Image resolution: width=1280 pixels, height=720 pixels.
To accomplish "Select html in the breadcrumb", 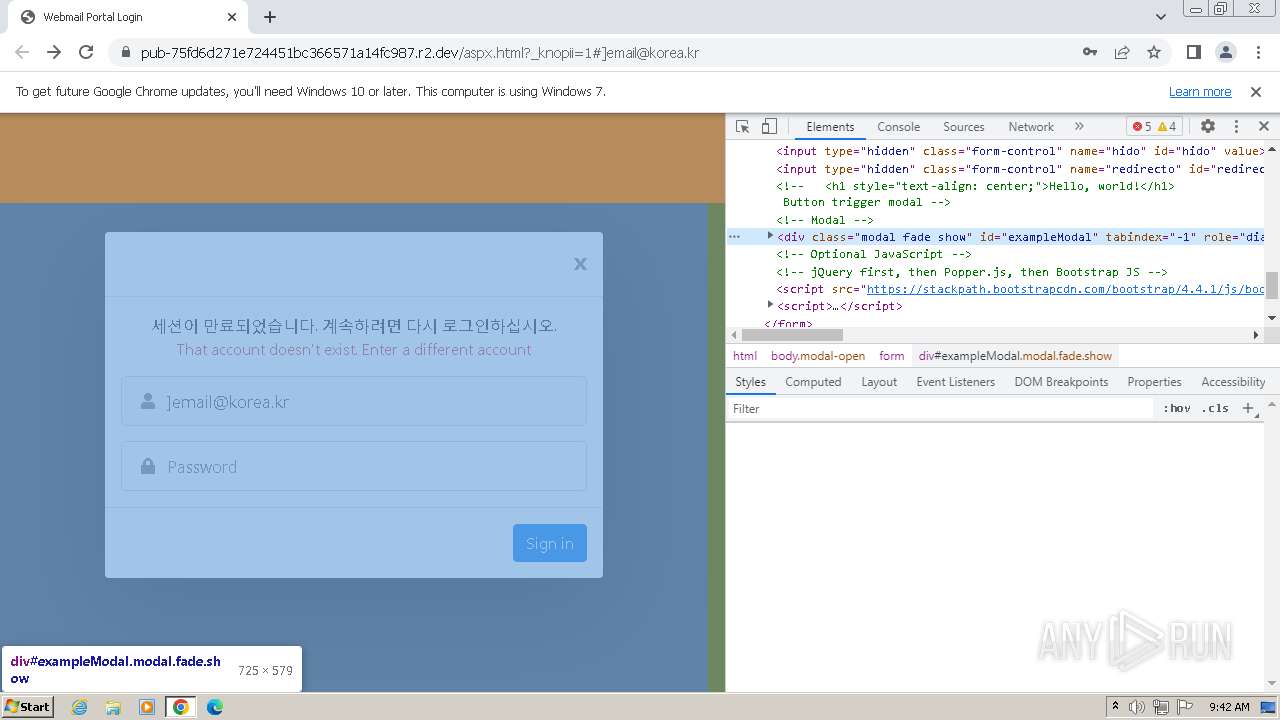I will 745,356.
